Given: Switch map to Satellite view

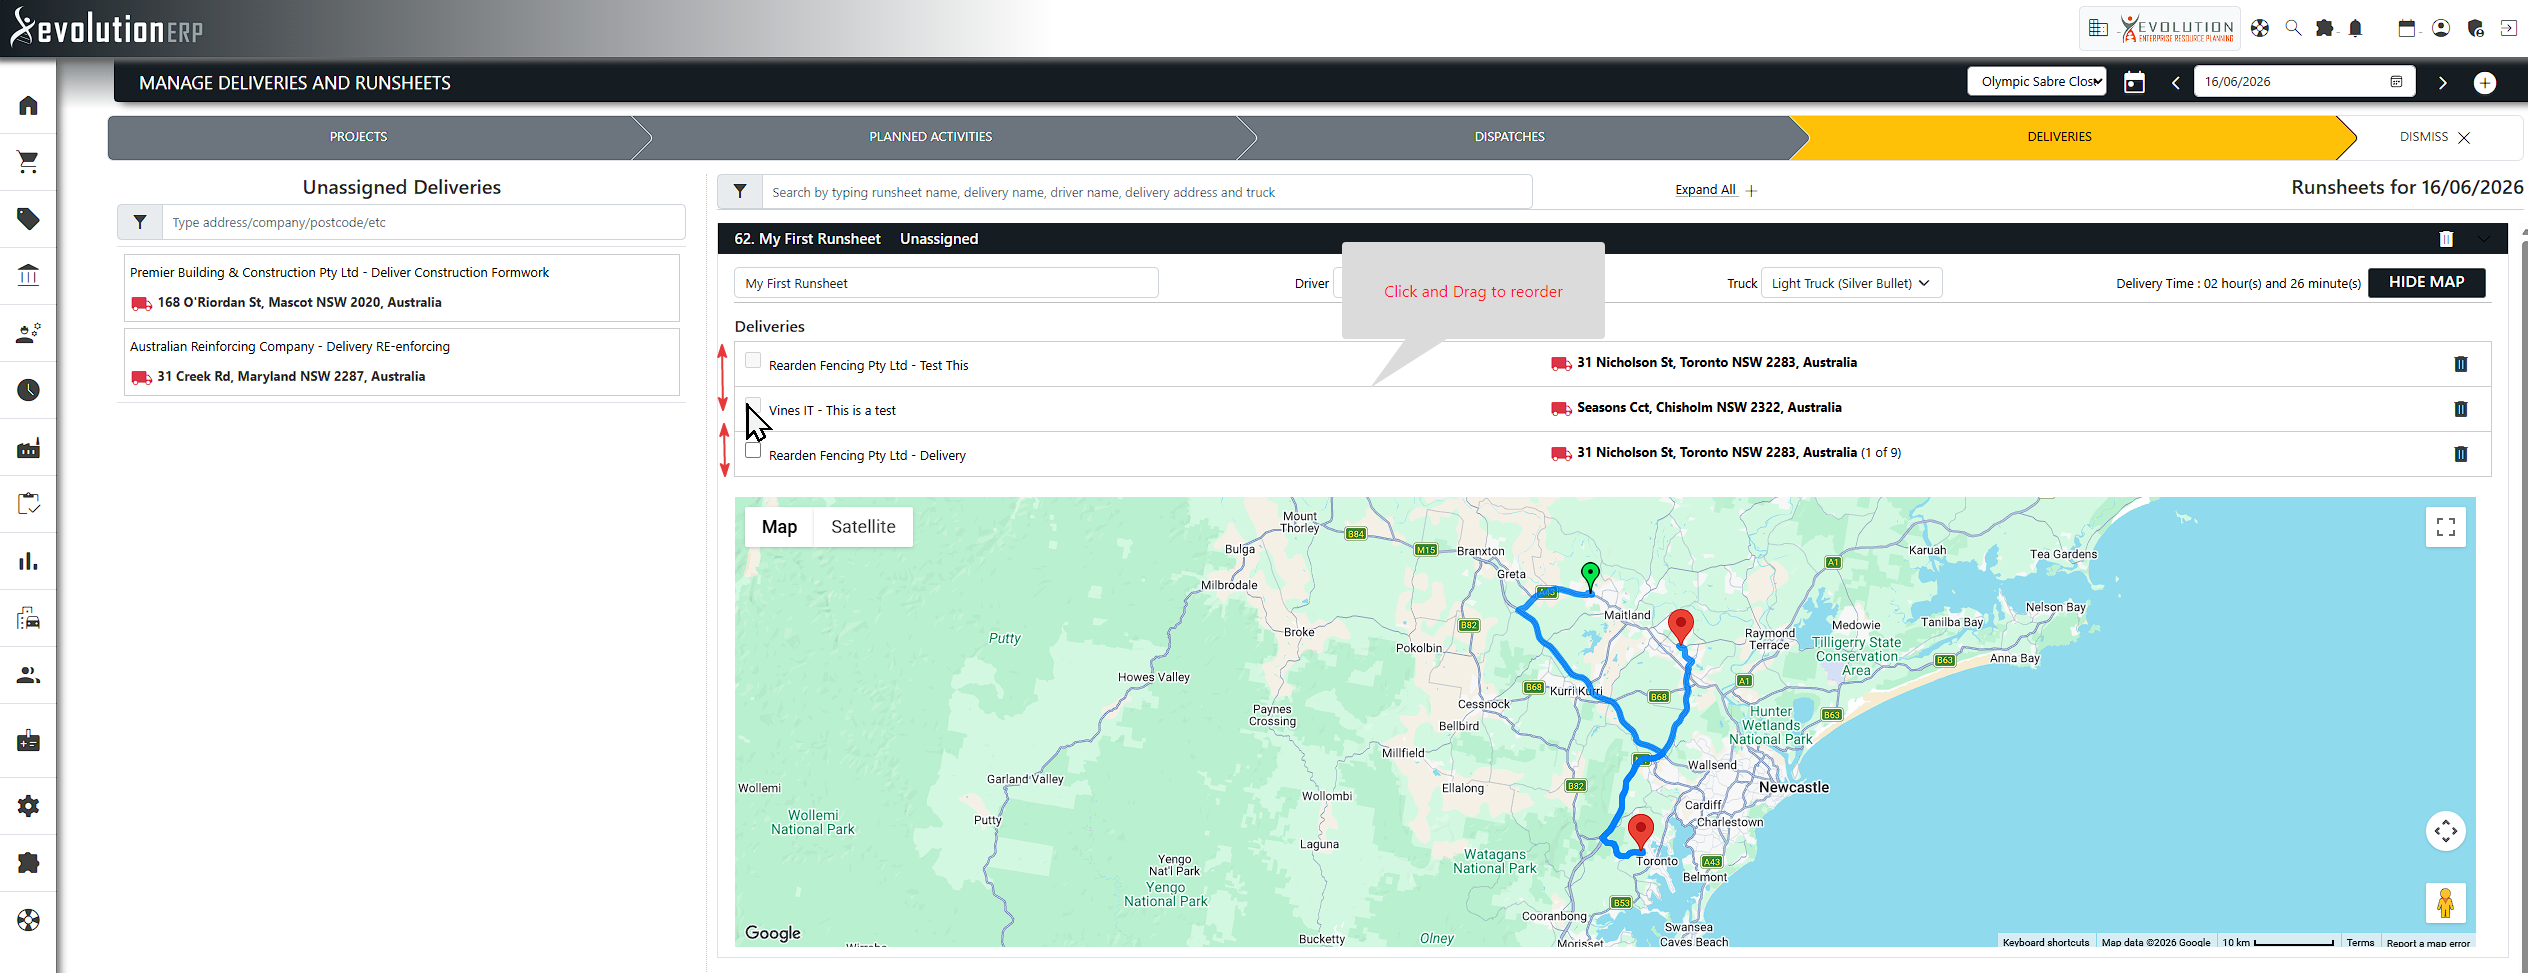Looking at the screenshot, I should pos(863,527).
